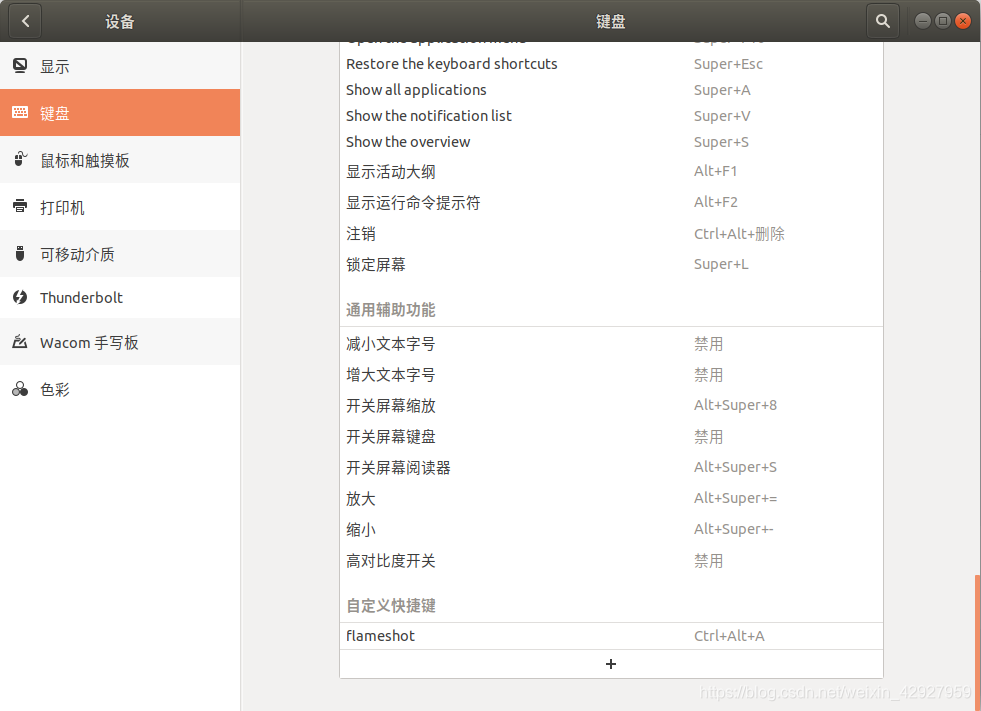Edit the Show the notification list shortcut
981x711 pixels.
611,116
